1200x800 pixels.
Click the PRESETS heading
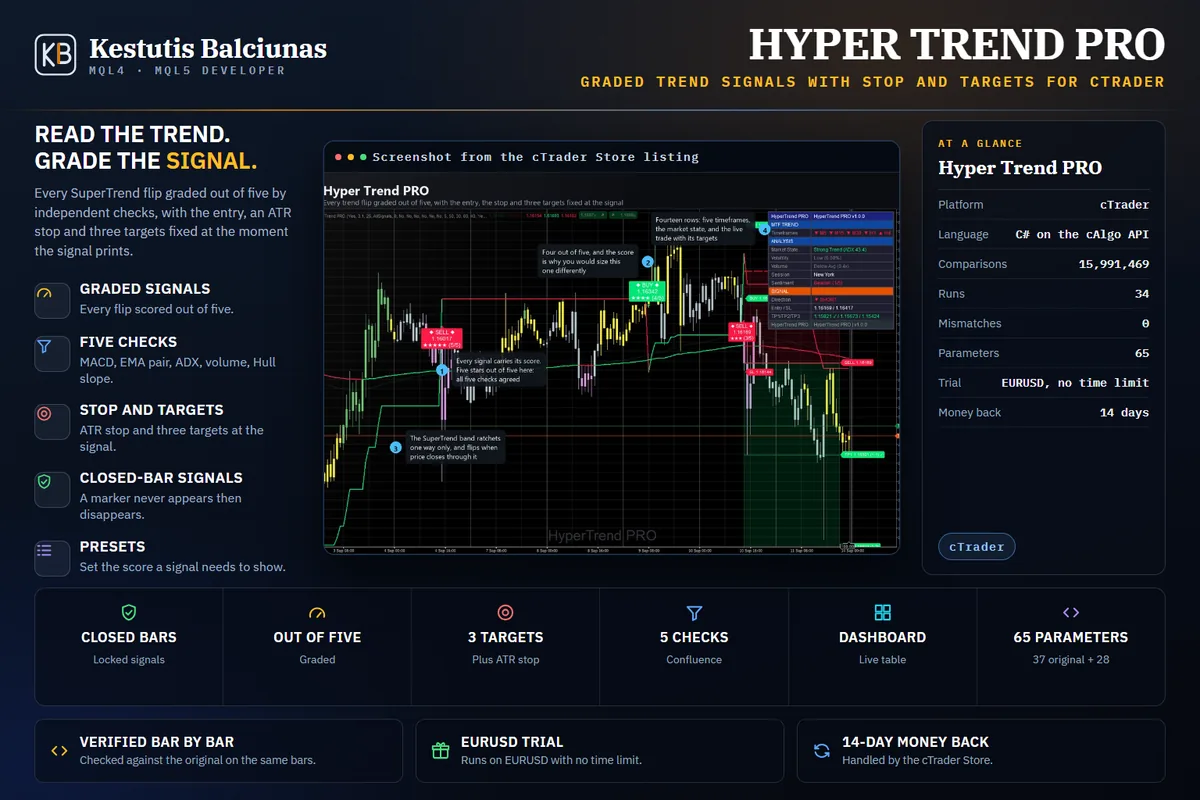(x=113, y=547)
